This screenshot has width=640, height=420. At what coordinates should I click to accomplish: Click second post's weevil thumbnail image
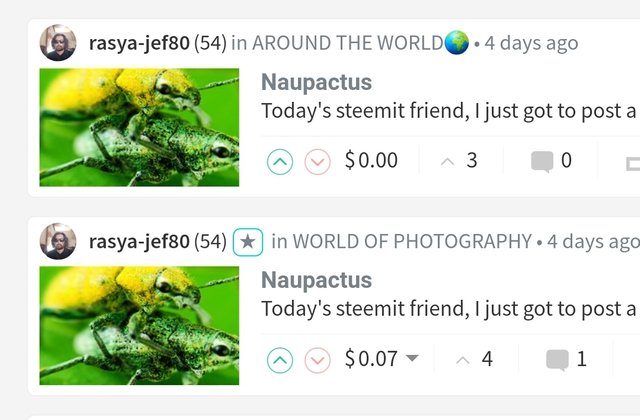(139, 326)
